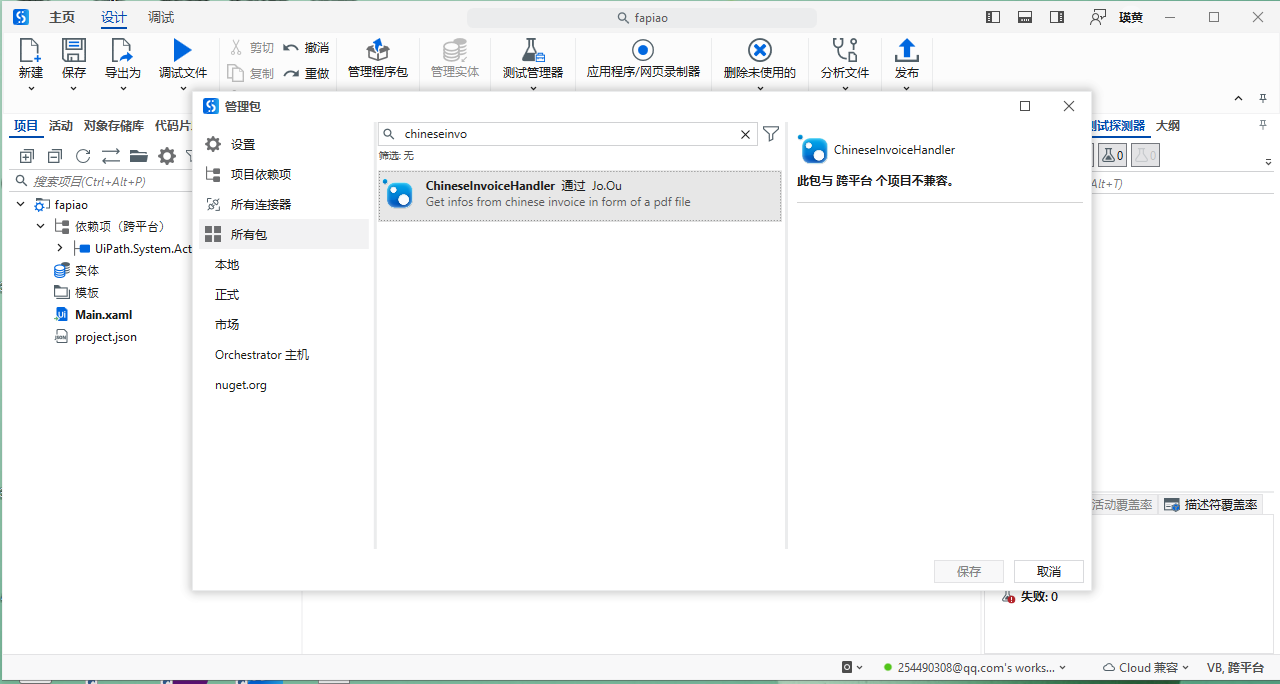Open the 项目 panel tab
The image size is (1280, 684).
26,126
